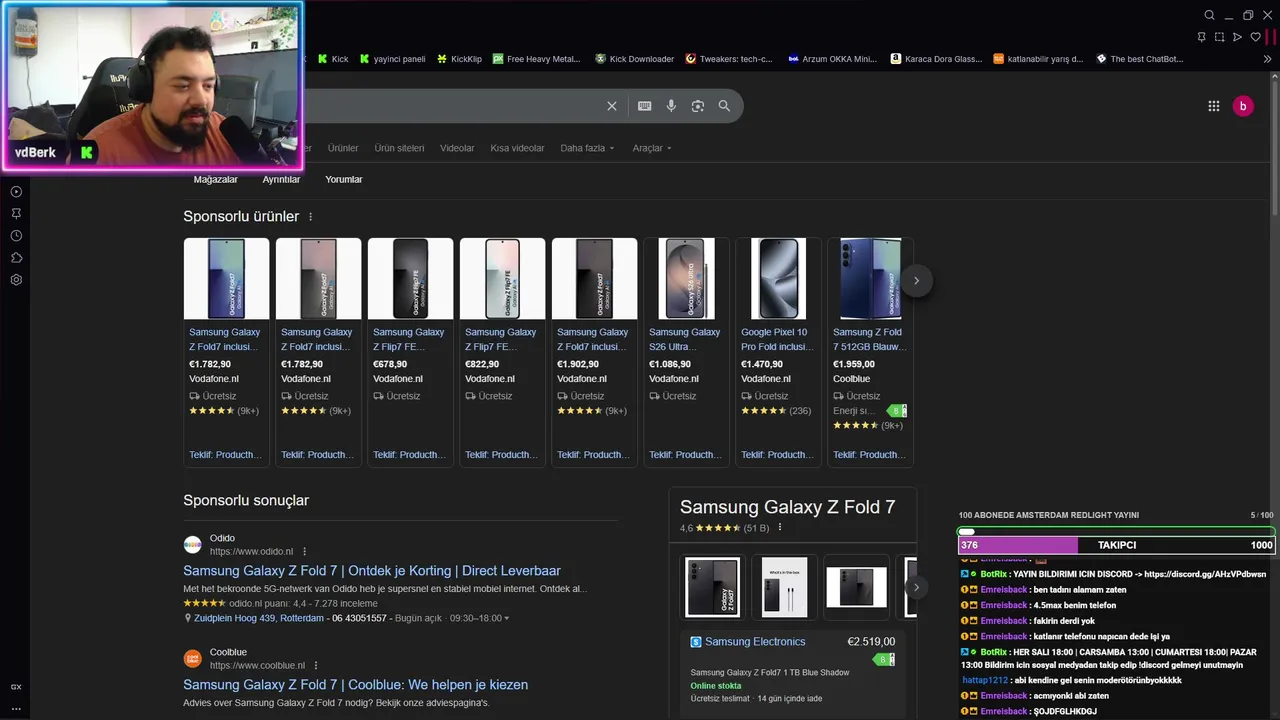Switch to the Kısa videolar tab

tap(517, 148)
